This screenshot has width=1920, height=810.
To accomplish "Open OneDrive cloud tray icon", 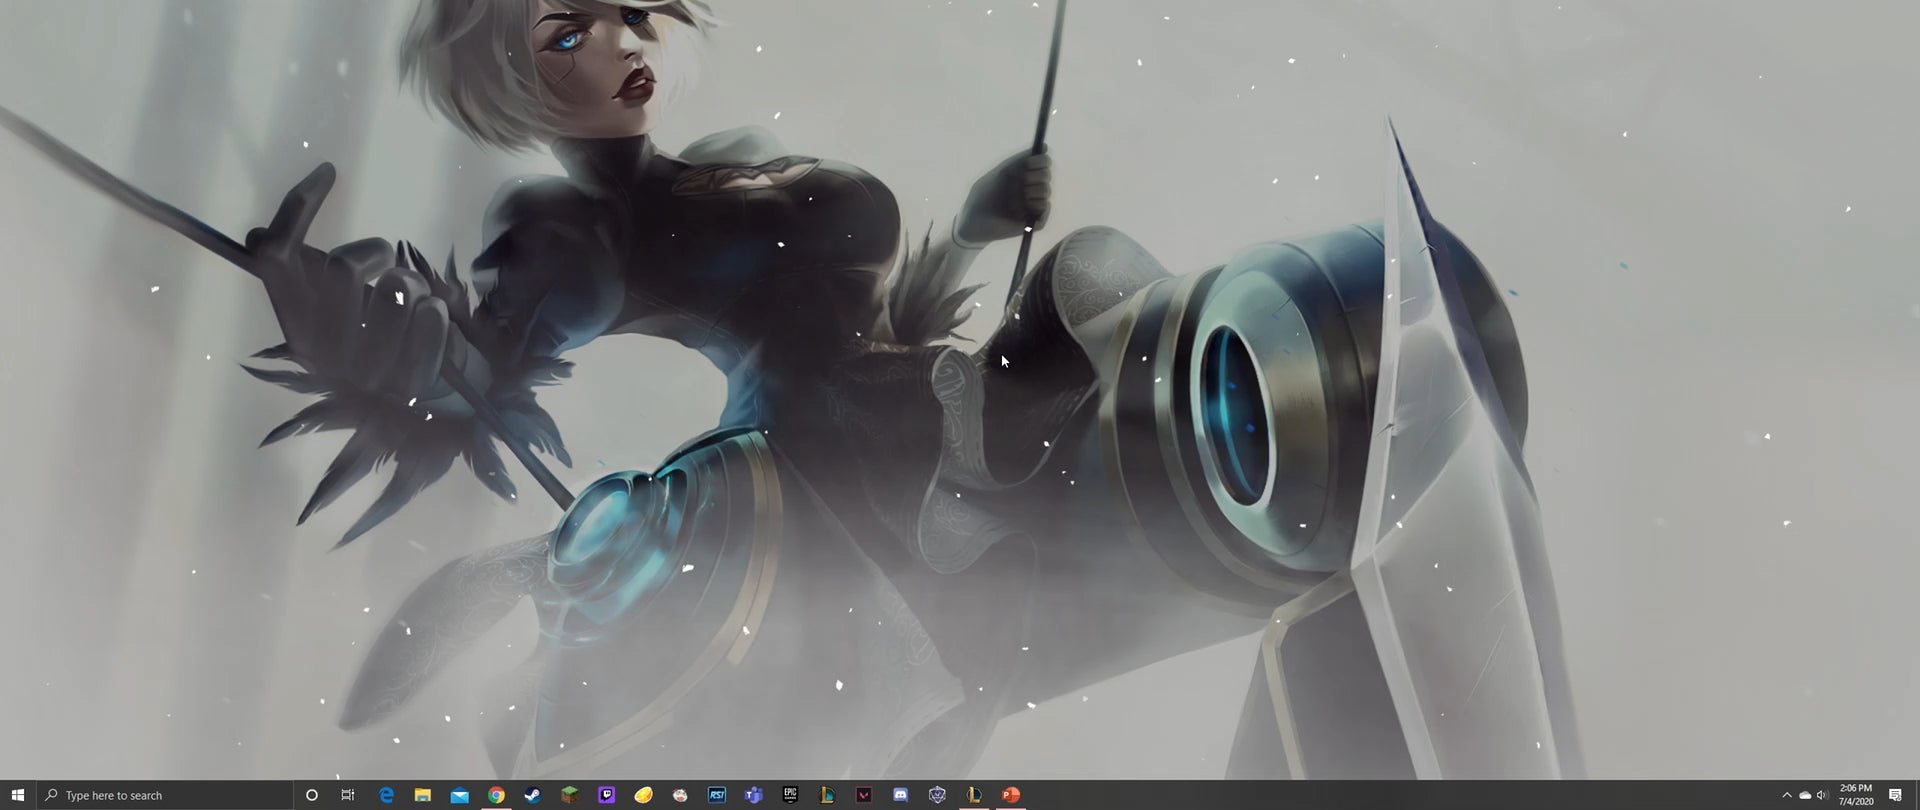I will [x=1805, y=795].
